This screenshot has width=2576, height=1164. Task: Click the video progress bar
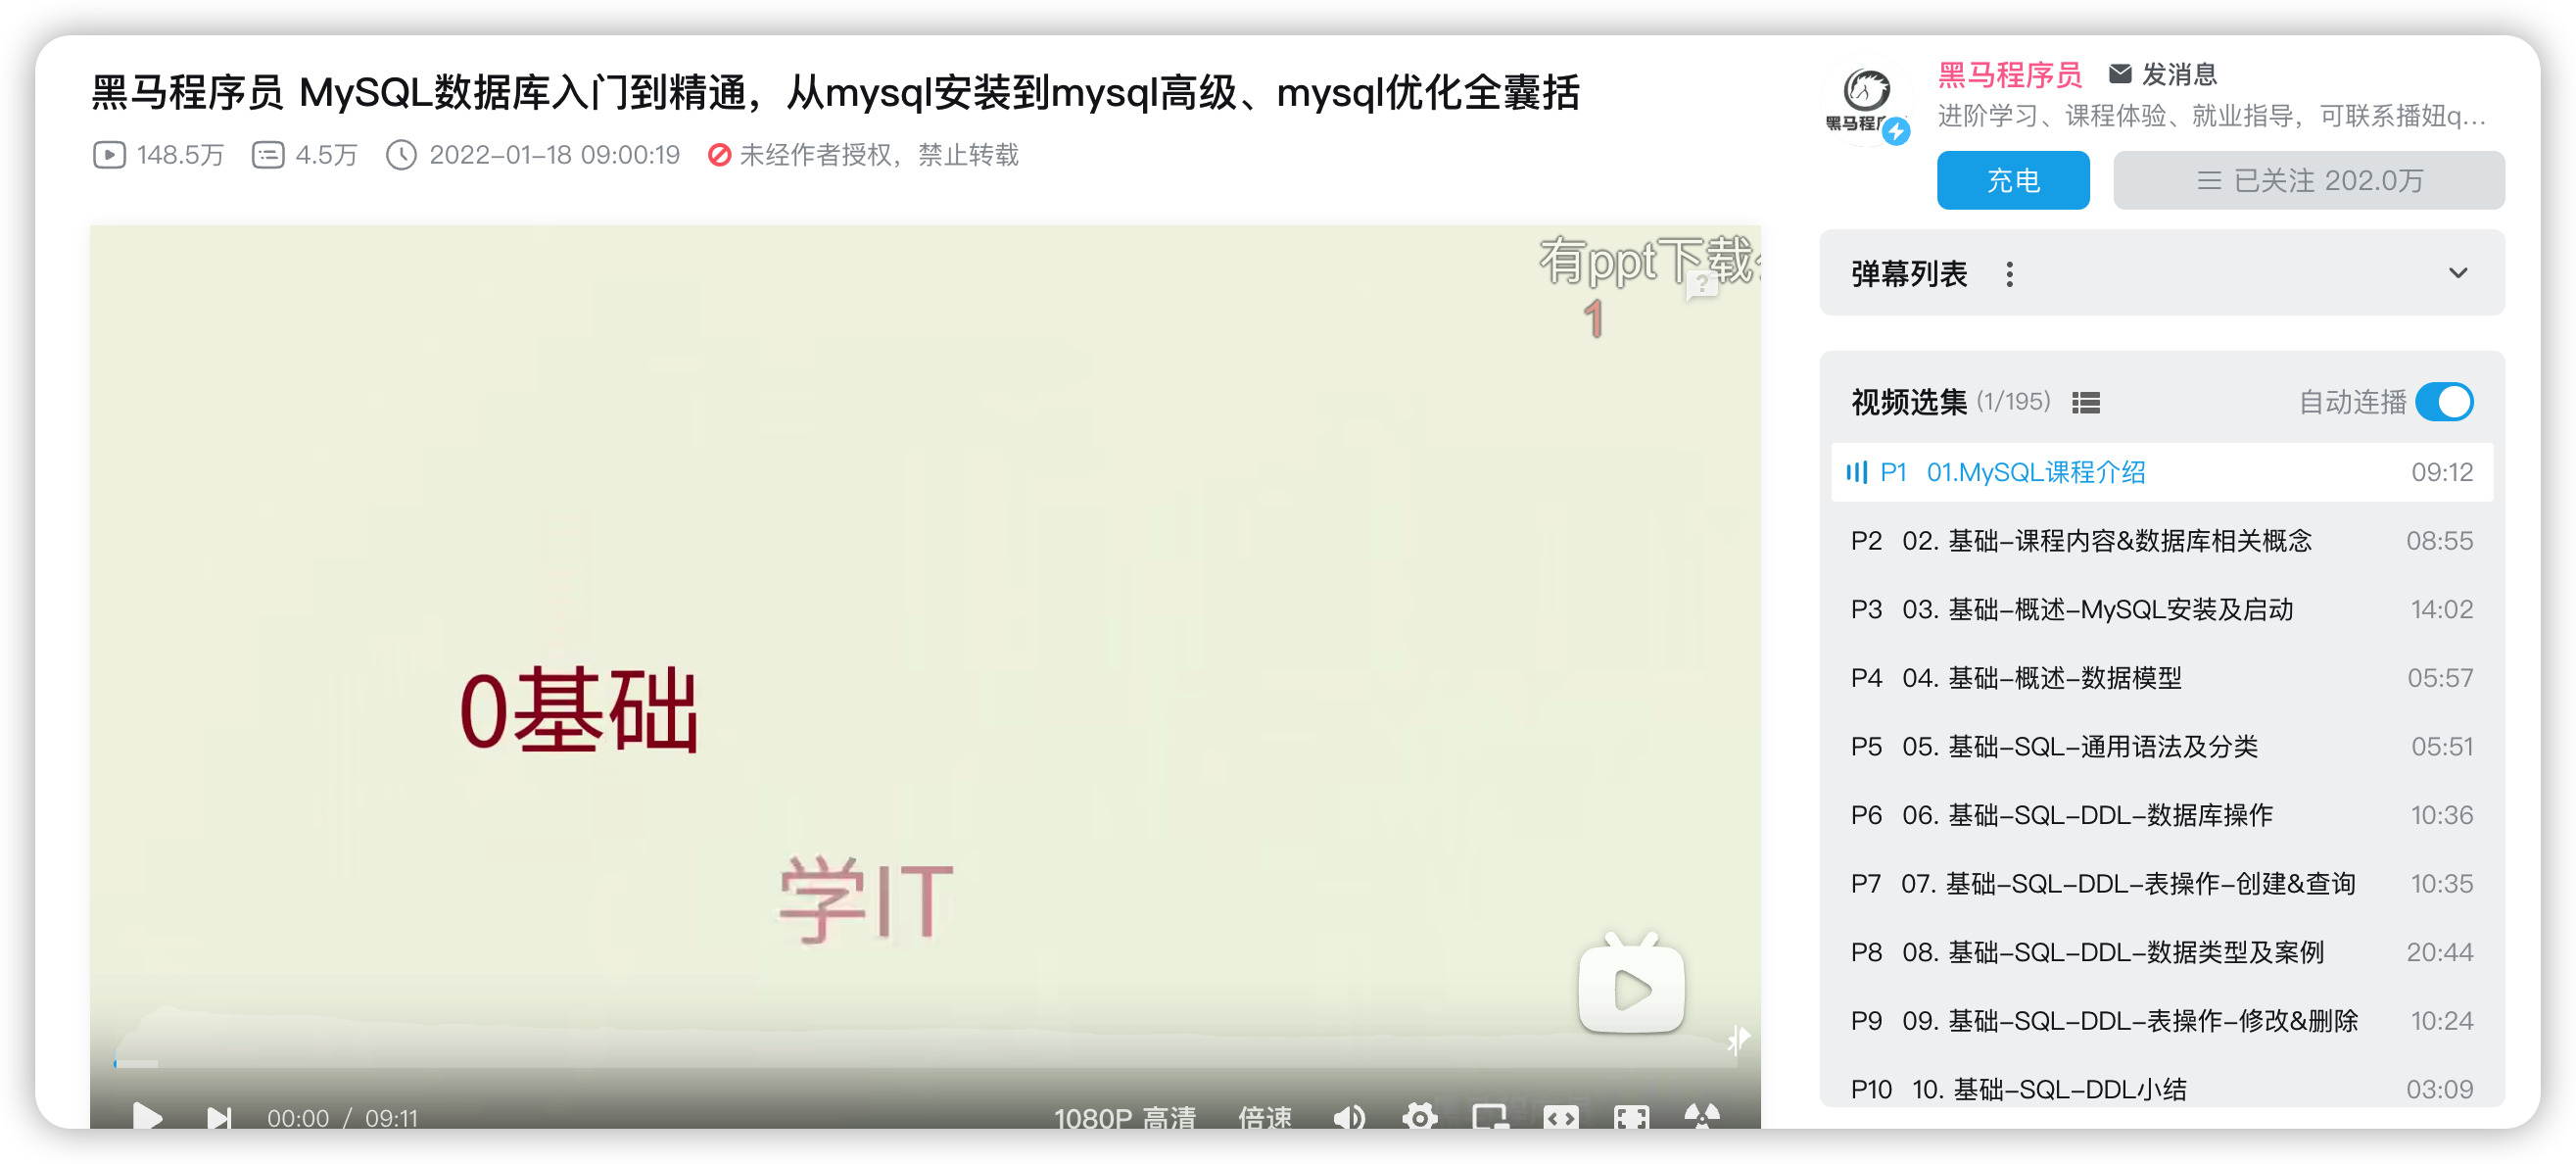coord(925,1064)
